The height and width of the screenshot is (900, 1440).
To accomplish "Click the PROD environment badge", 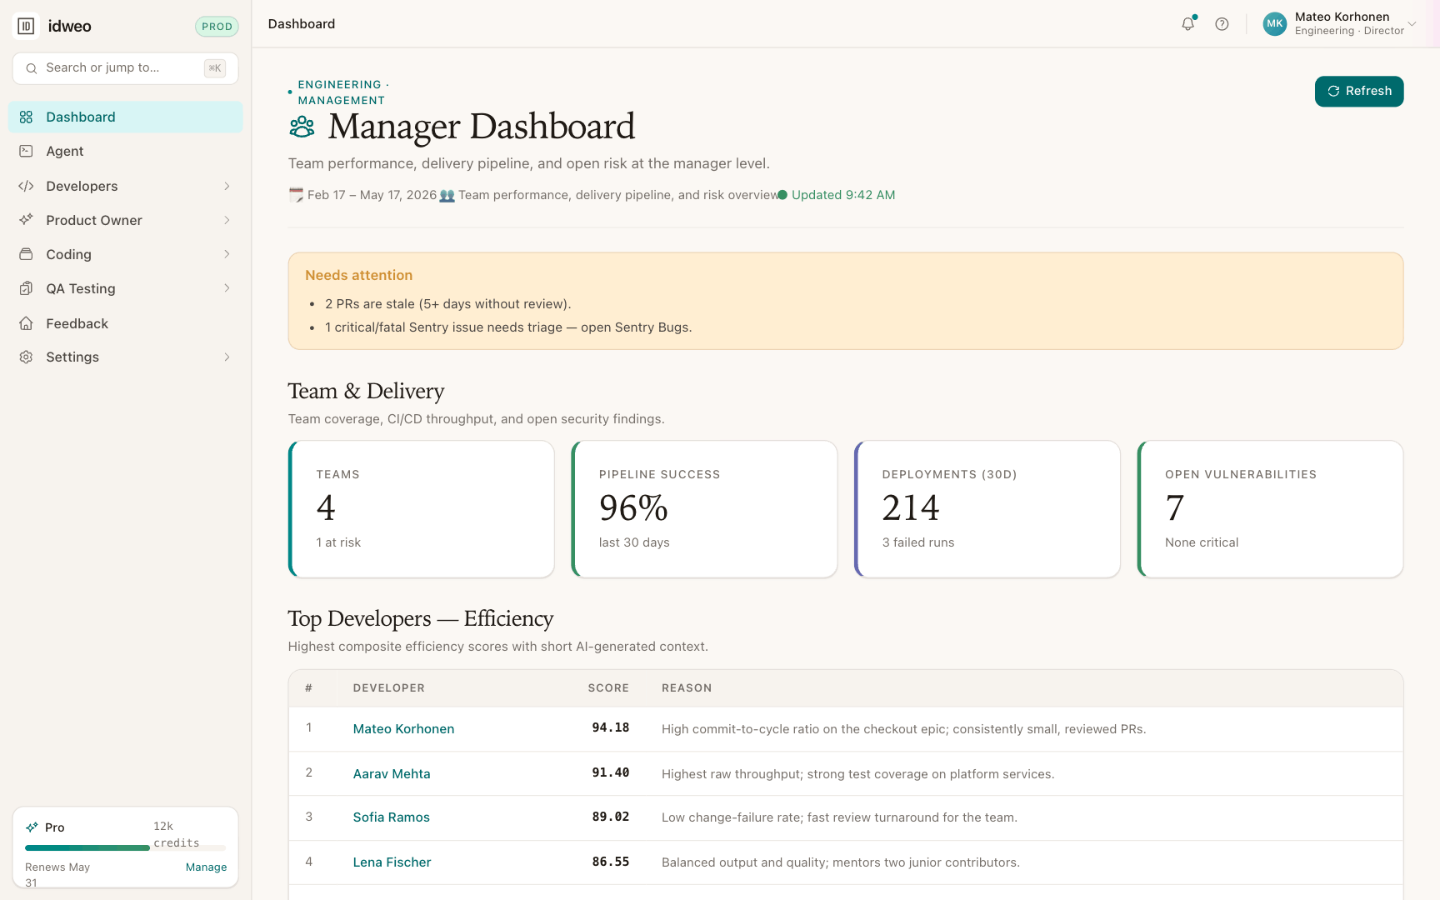I will coord(217,27).
